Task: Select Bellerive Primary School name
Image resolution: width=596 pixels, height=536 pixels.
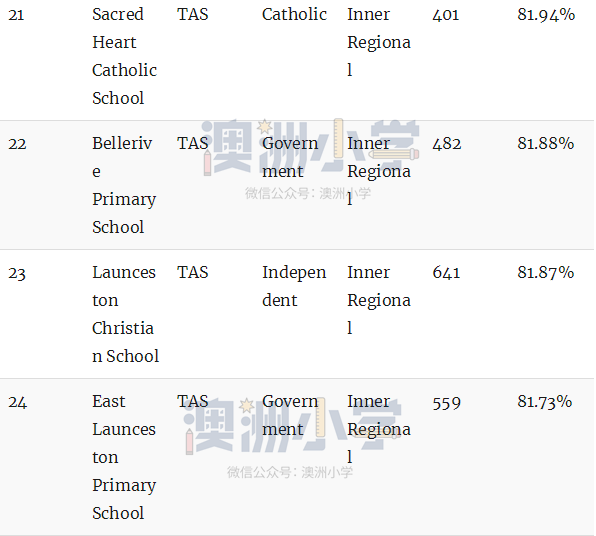Action: click(x=124, y=185)
